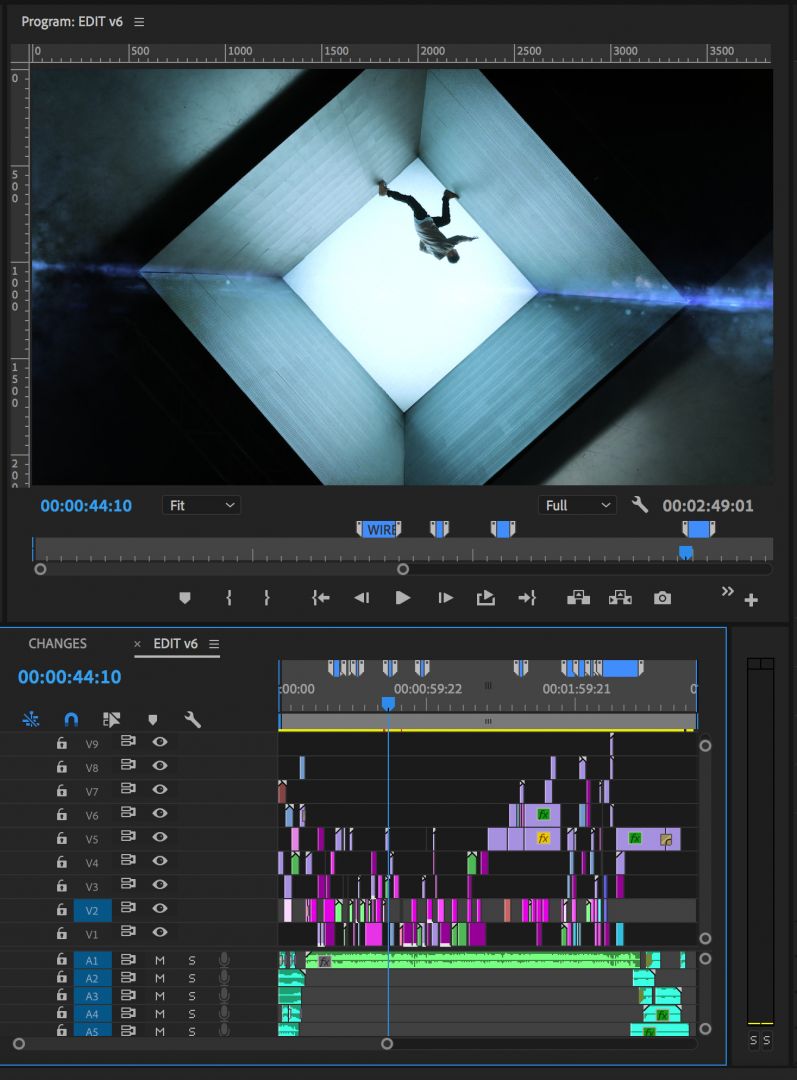Screen dimensions: 797x1080
Task: Switch to the CHANGES sequence tab
Action: pos(57,644)
